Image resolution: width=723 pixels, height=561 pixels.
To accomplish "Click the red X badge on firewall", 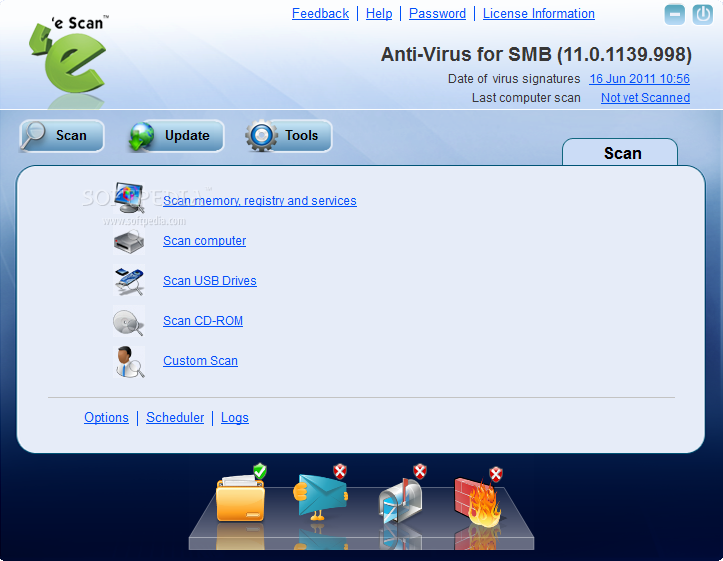I will click(496, 474).
